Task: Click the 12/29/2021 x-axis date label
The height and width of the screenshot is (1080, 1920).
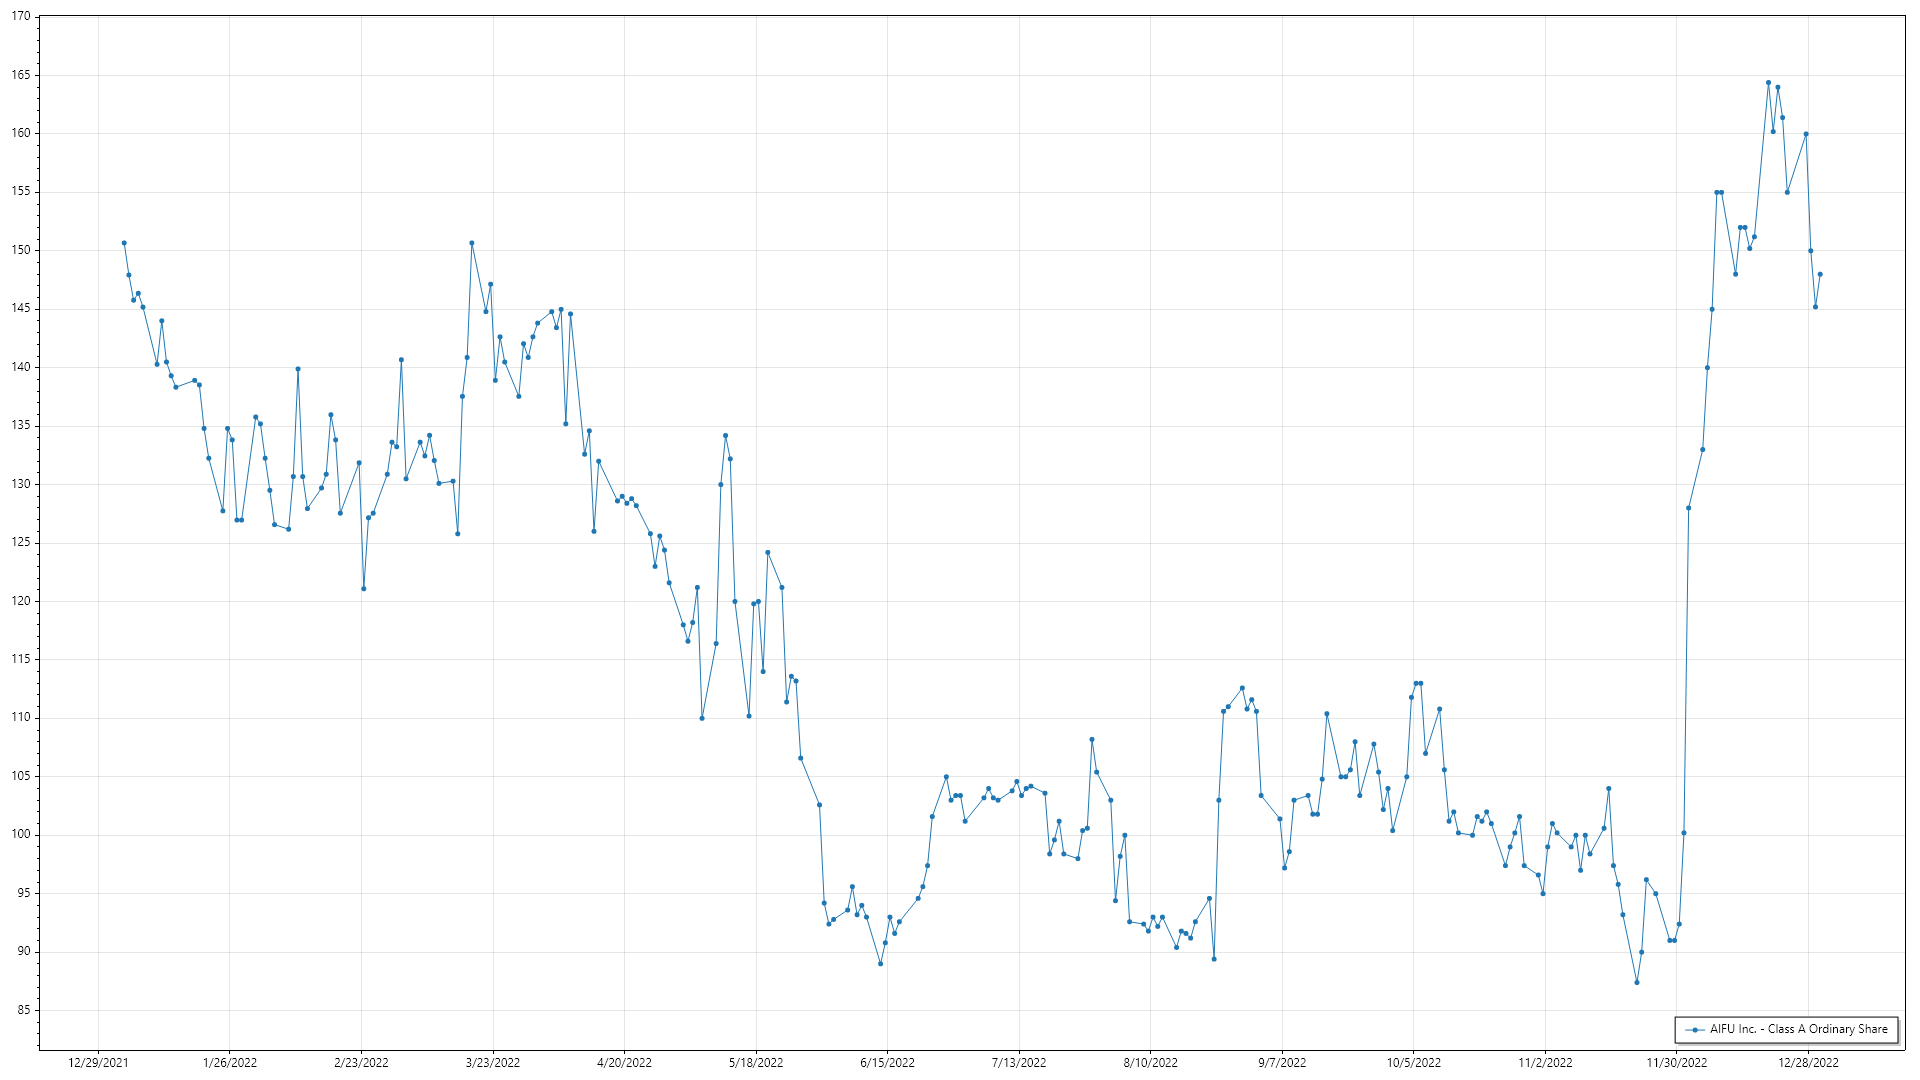Action: [98, 1063]
